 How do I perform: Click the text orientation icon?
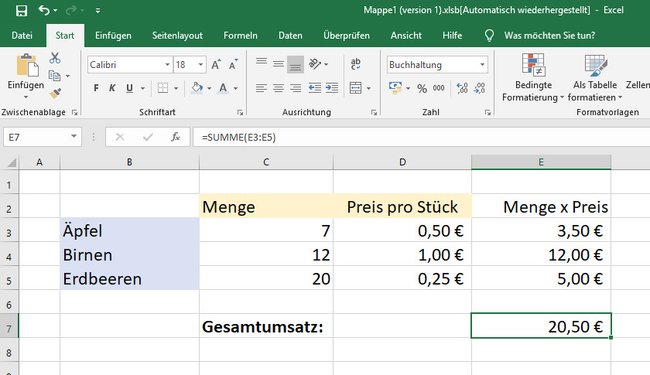tap(315, 64)
